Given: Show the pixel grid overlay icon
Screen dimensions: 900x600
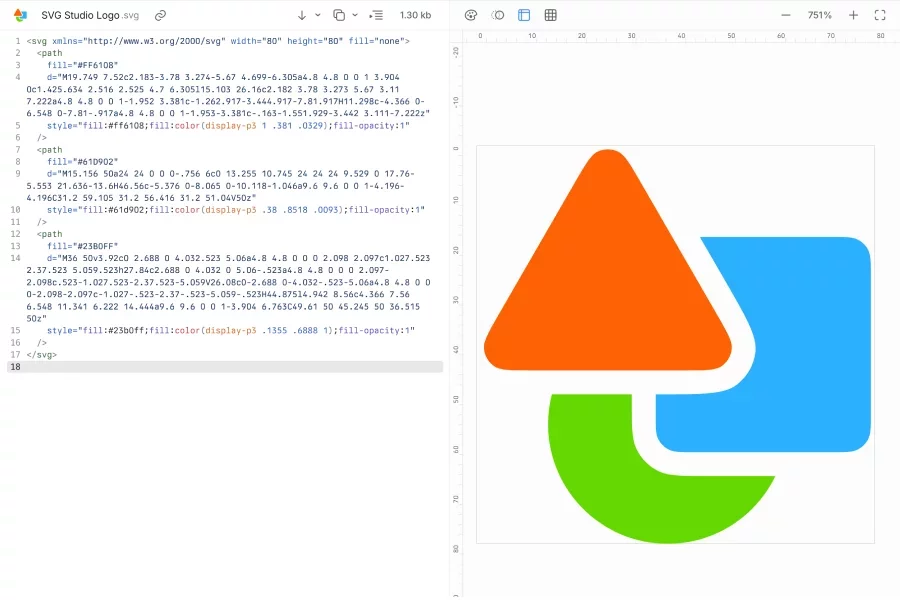Looking at the screenshot, I should pyautogui.click(x=551, y=15).
